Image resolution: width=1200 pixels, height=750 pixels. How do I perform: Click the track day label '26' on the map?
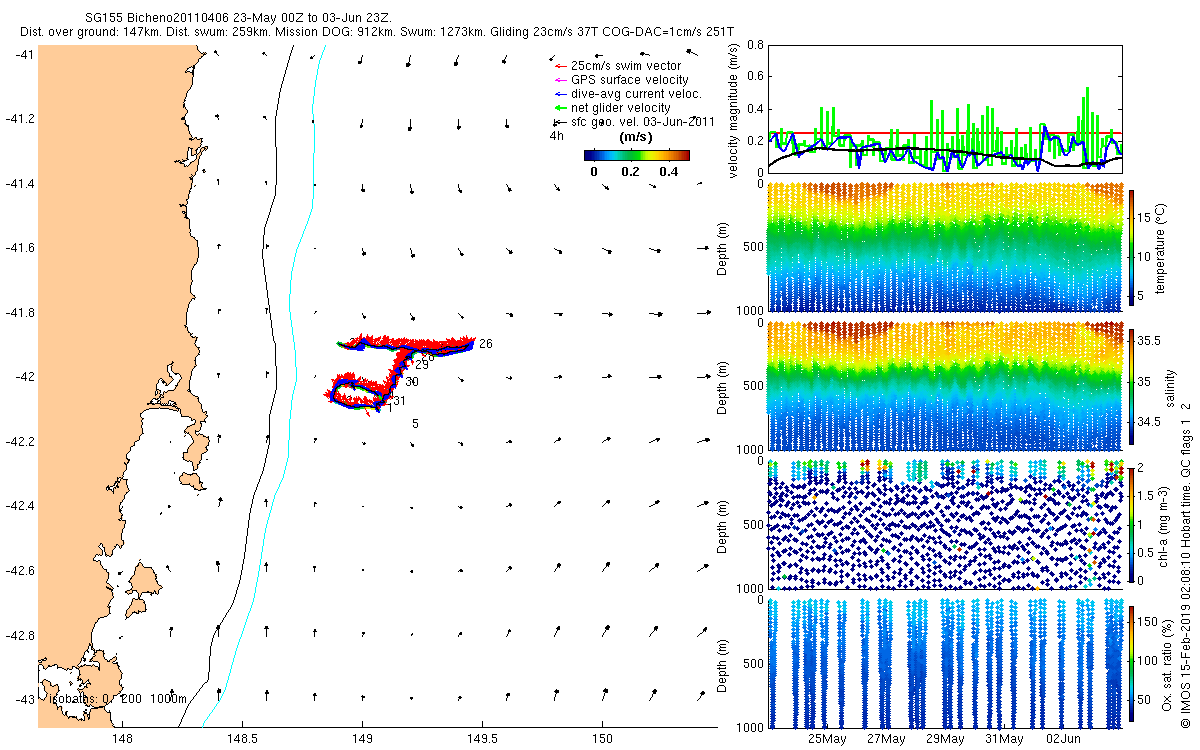(486, 344)
